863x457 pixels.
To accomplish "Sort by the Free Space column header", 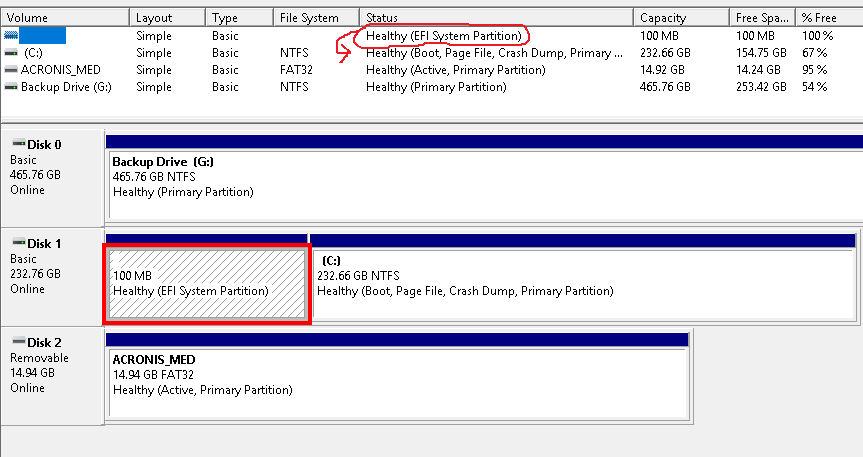I will coord(762,18).
